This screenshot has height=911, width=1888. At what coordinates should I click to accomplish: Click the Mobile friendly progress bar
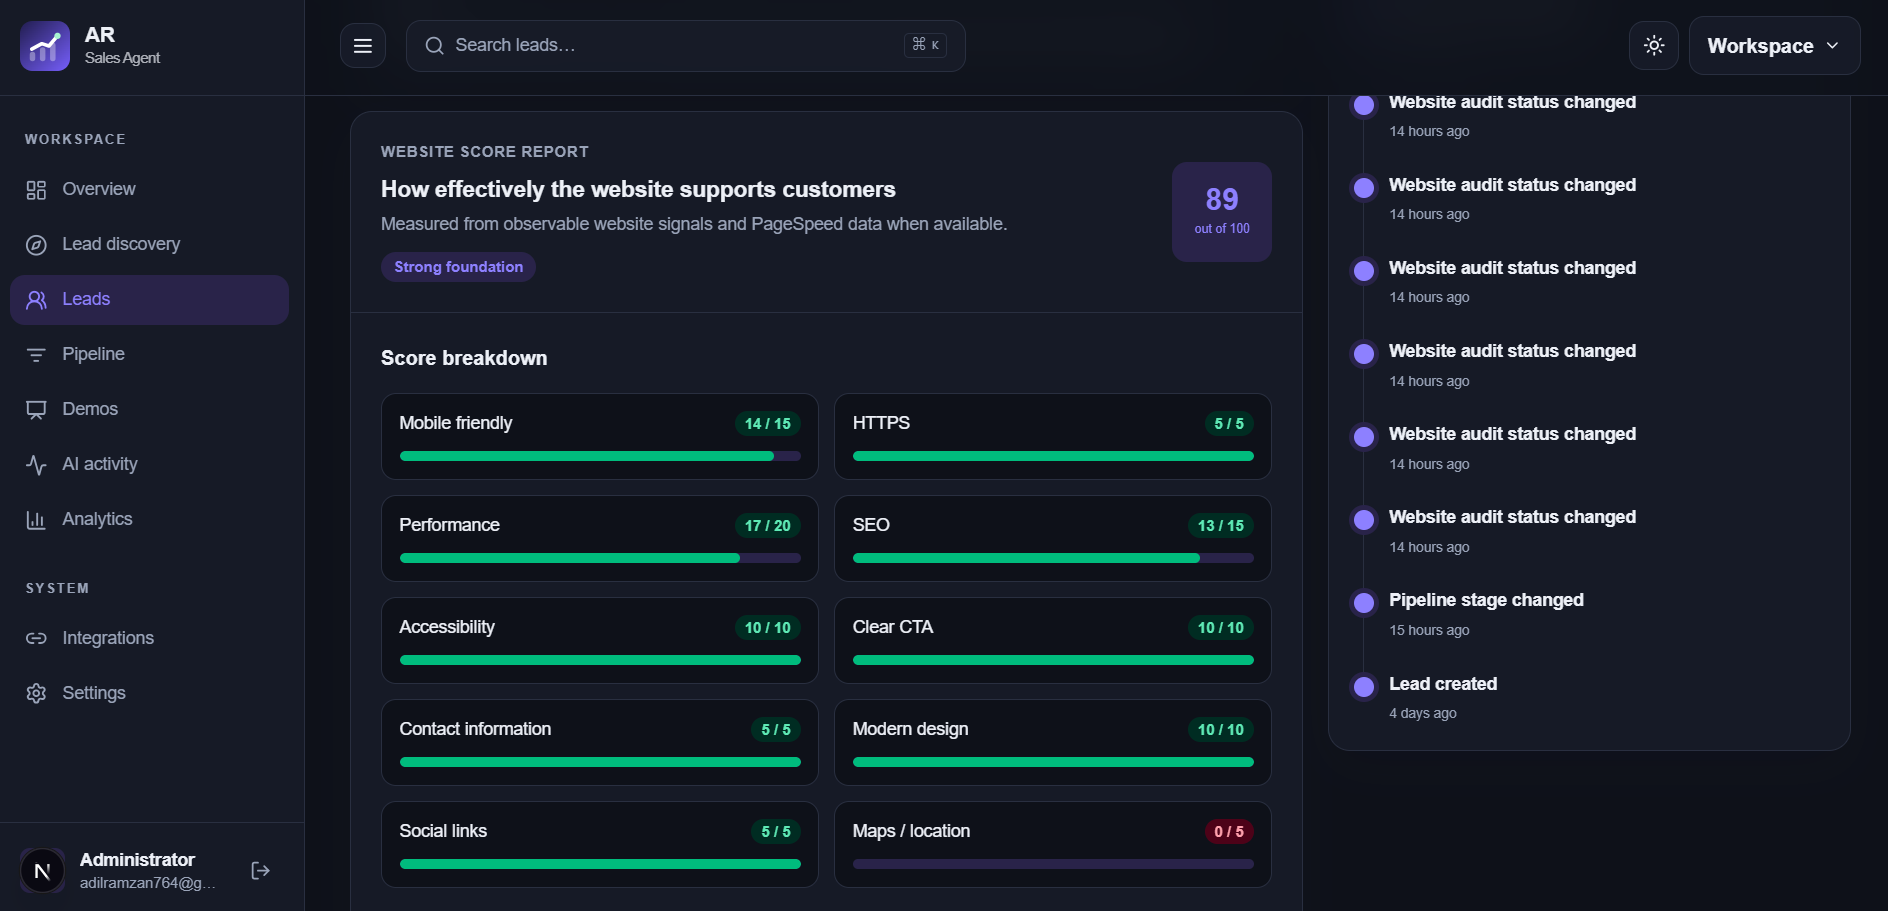click(600, 456)
